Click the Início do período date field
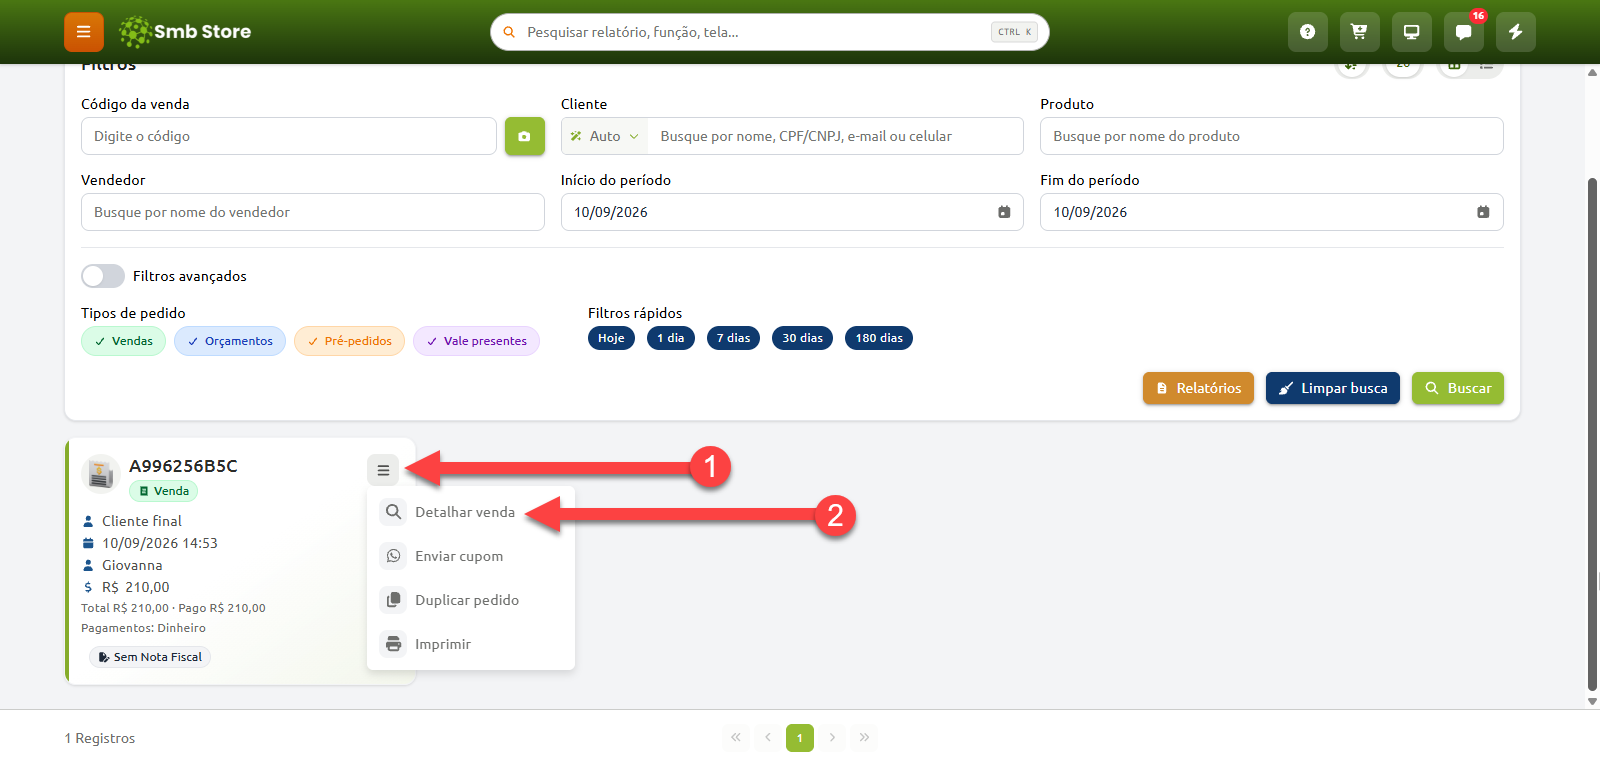Screen dimensions: 1600x765 pyautogui.click(x=792, y=212)
